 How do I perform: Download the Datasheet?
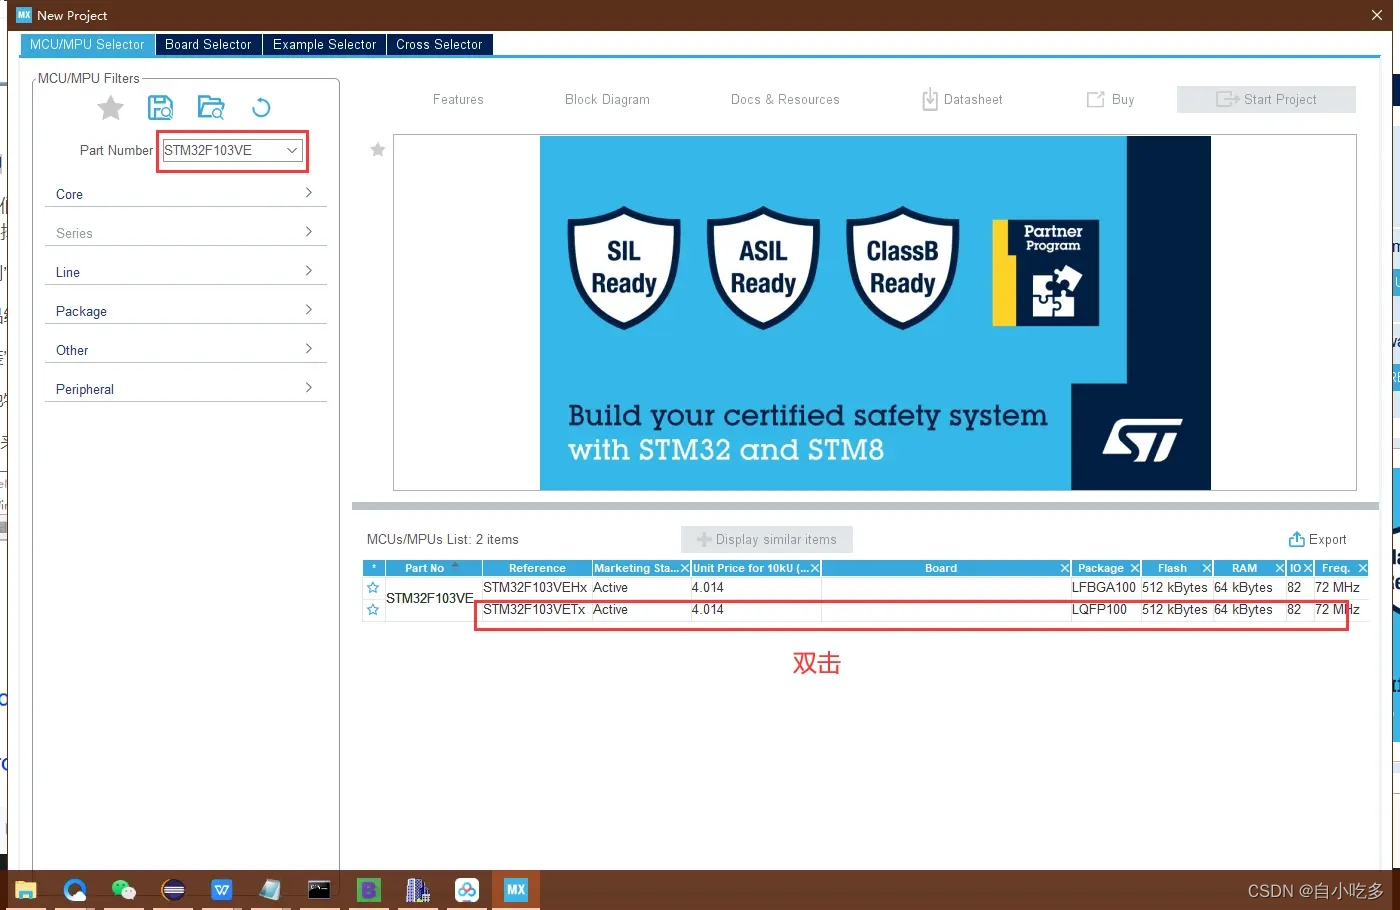(962, 99)
